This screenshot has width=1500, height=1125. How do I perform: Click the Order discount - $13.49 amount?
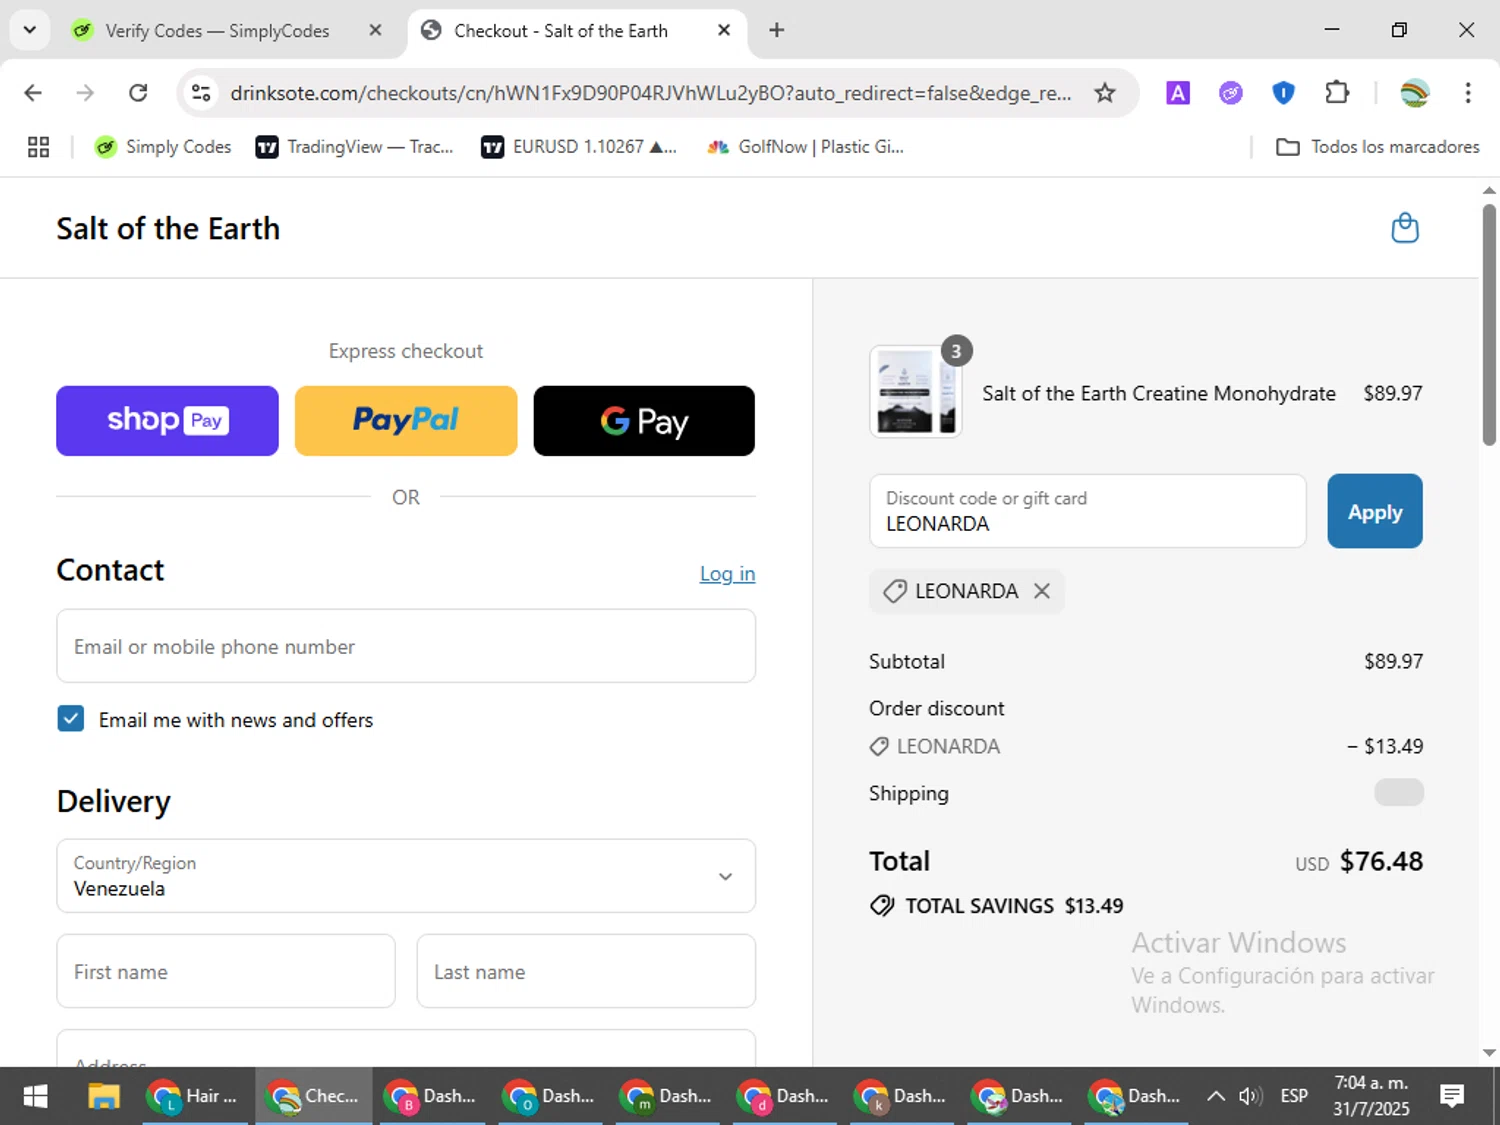tap(1385, 746)
